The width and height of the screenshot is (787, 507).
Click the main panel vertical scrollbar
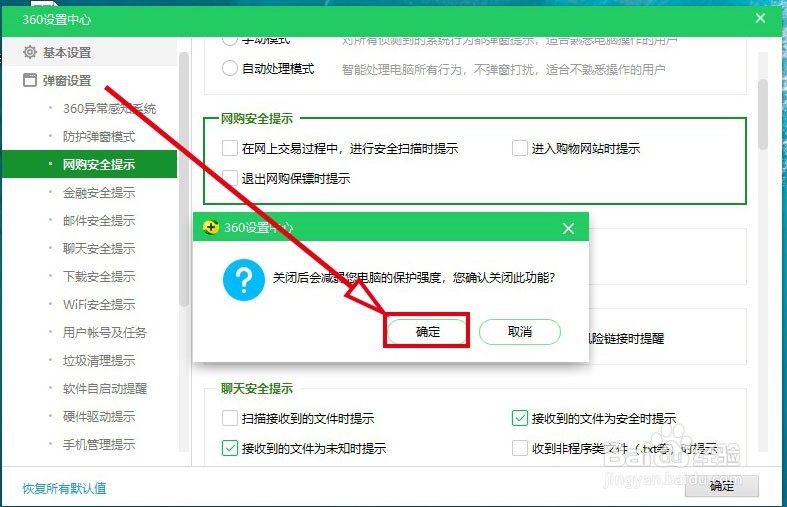pyautogui.click(x=763, y=114)
